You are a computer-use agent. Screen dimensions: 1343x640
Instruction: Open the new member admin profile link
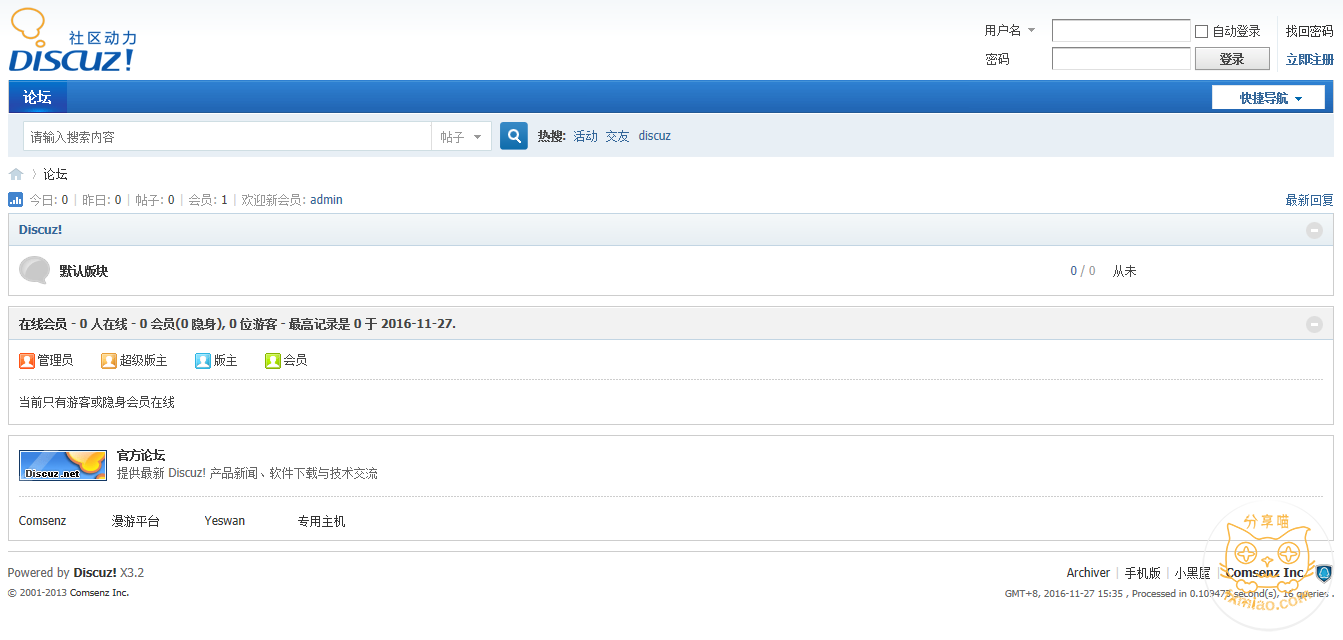pyautogui.click(x=326, y=200)
